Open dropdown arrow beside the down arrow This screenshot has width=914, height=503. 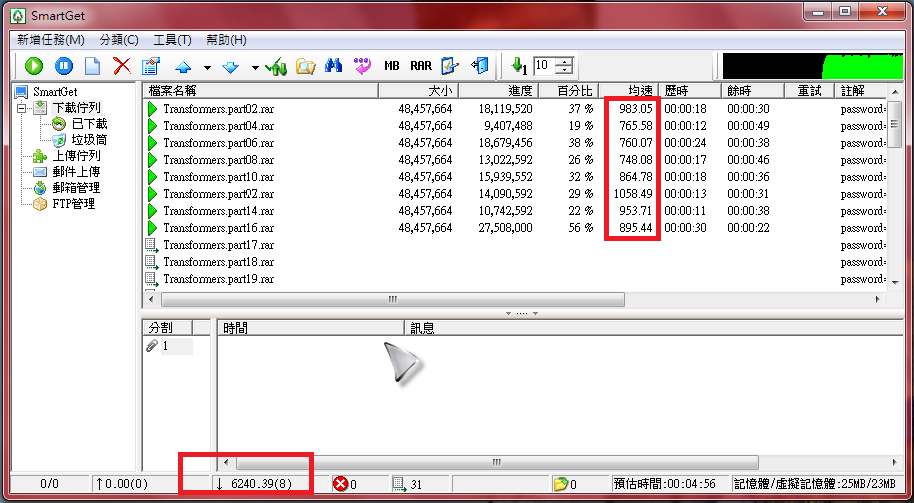pos(255,68)
